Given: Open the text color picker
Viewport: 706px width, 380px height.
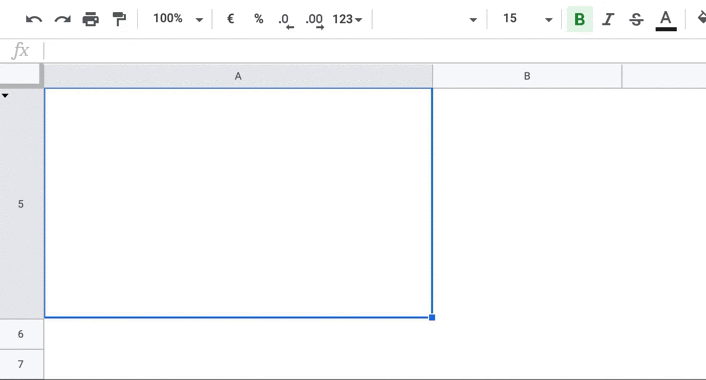Looking at the screenshot, I should point(666,21).
